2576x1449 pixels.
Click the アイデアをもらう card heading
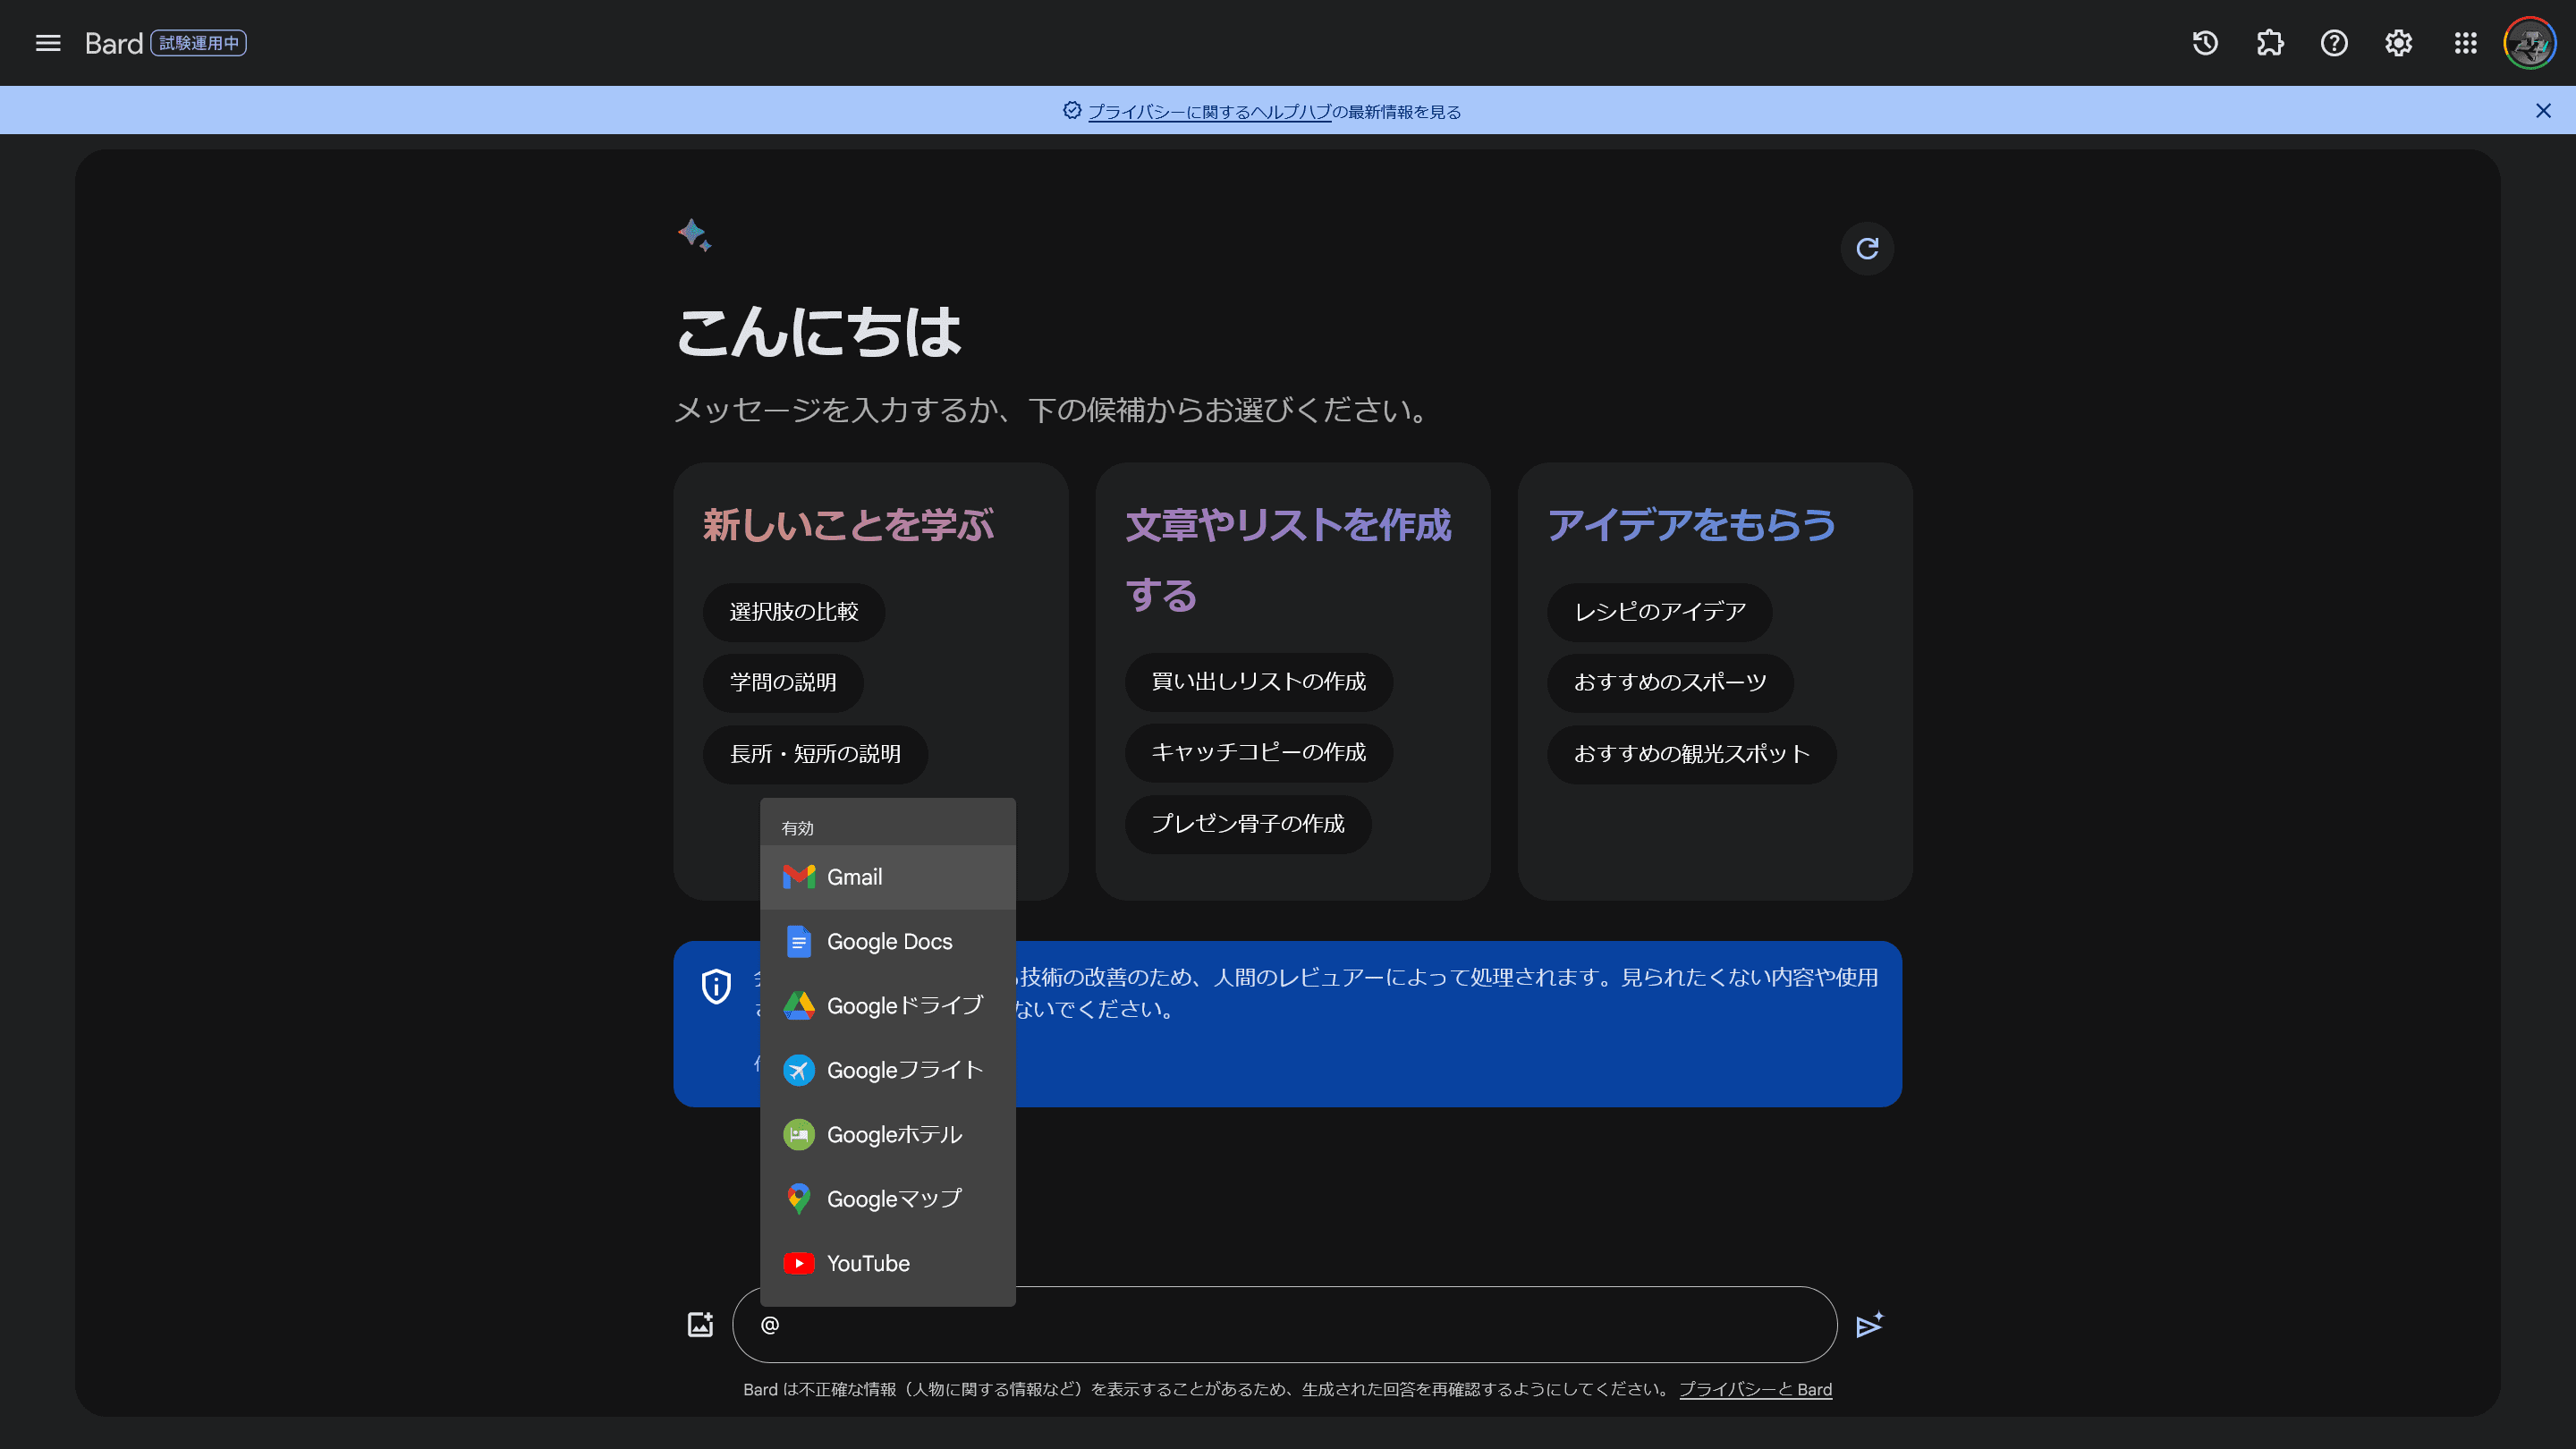[x=1692, y=526]
